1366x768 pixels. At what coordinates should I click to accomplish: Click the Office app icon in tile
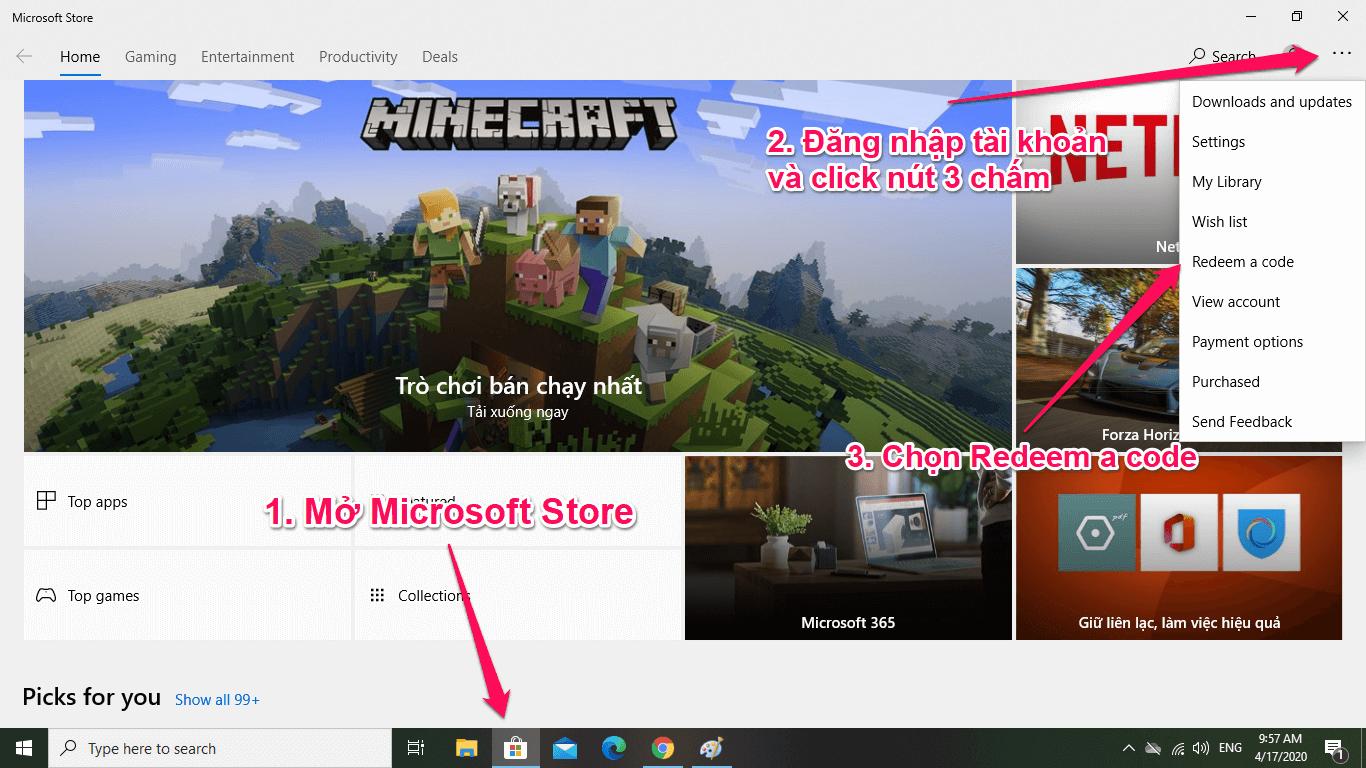click(1179, 532)
